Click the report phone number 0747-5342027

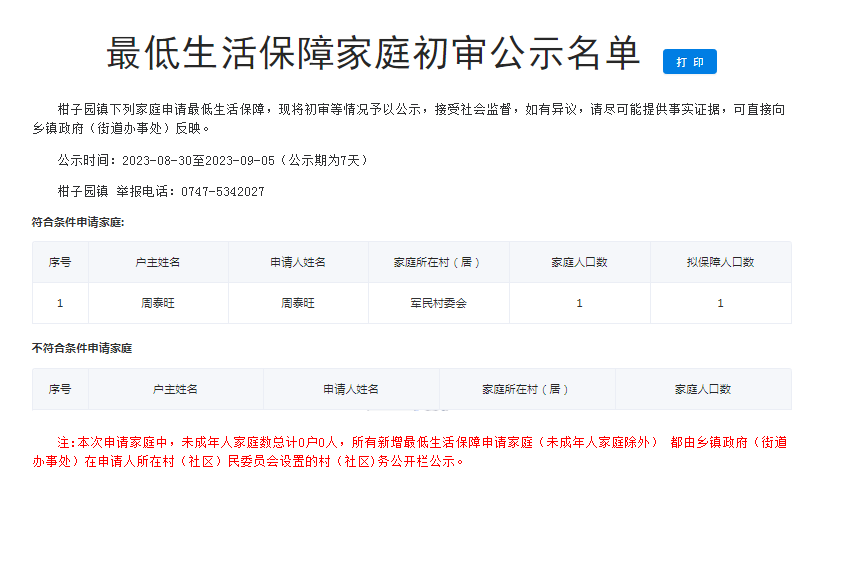pyautogui.click(x=223, y=191)
